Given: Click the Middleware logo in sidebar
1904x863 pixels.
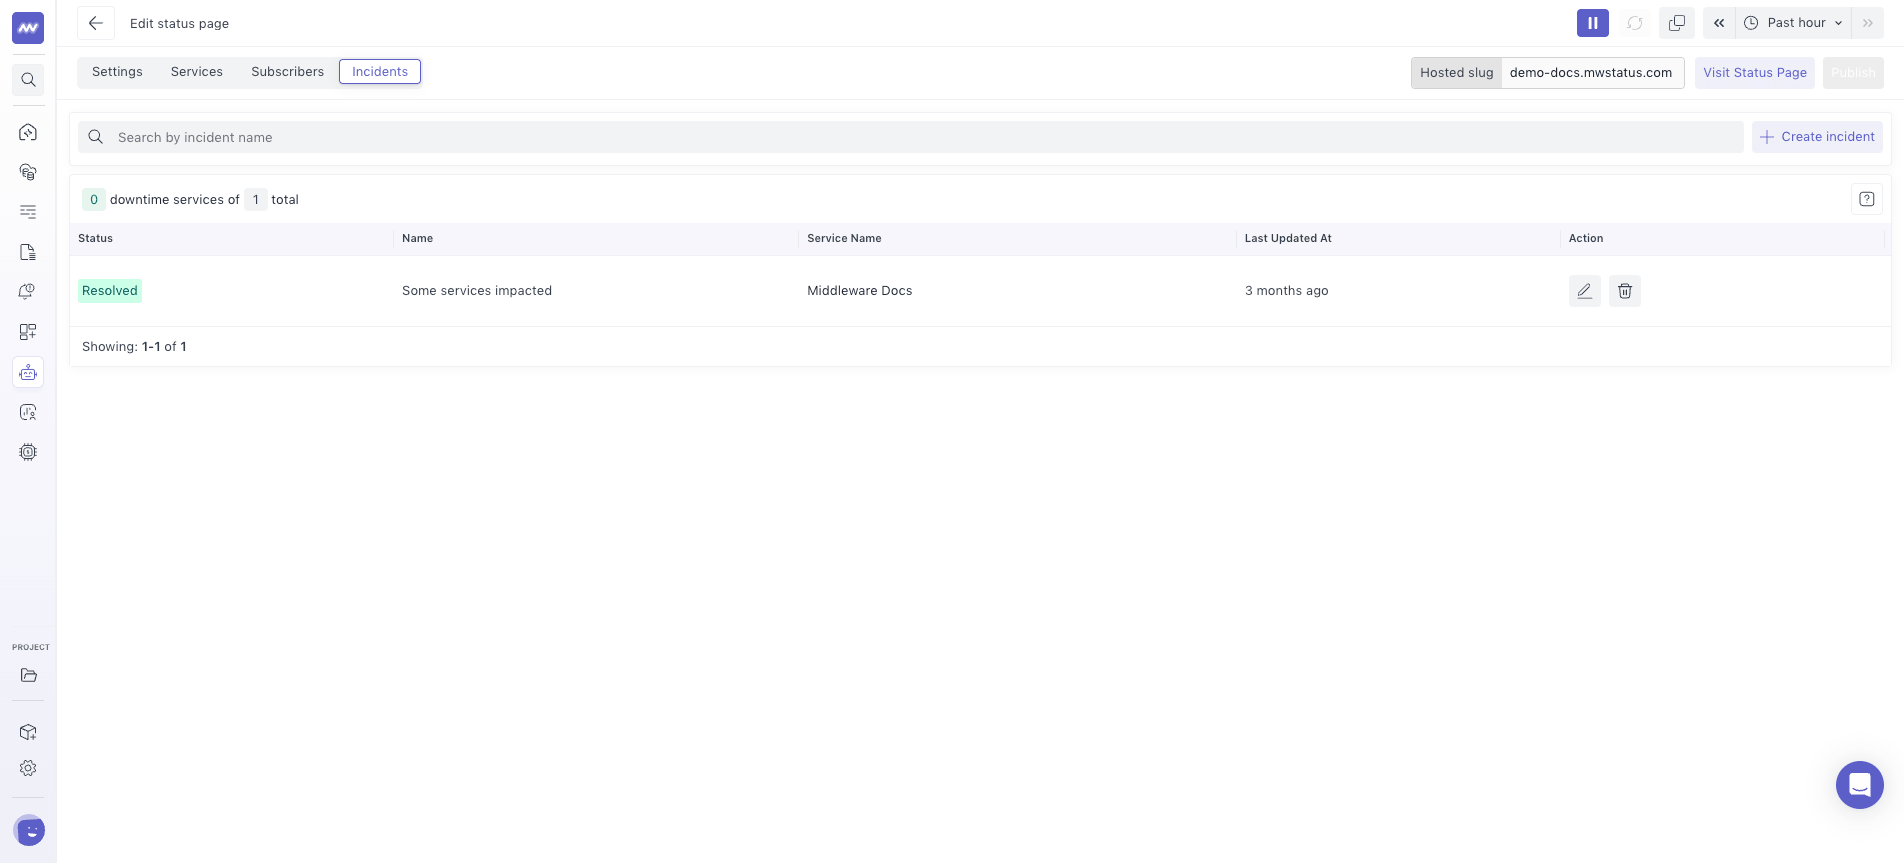Looking at the screenshot, I should pos(28,28).
